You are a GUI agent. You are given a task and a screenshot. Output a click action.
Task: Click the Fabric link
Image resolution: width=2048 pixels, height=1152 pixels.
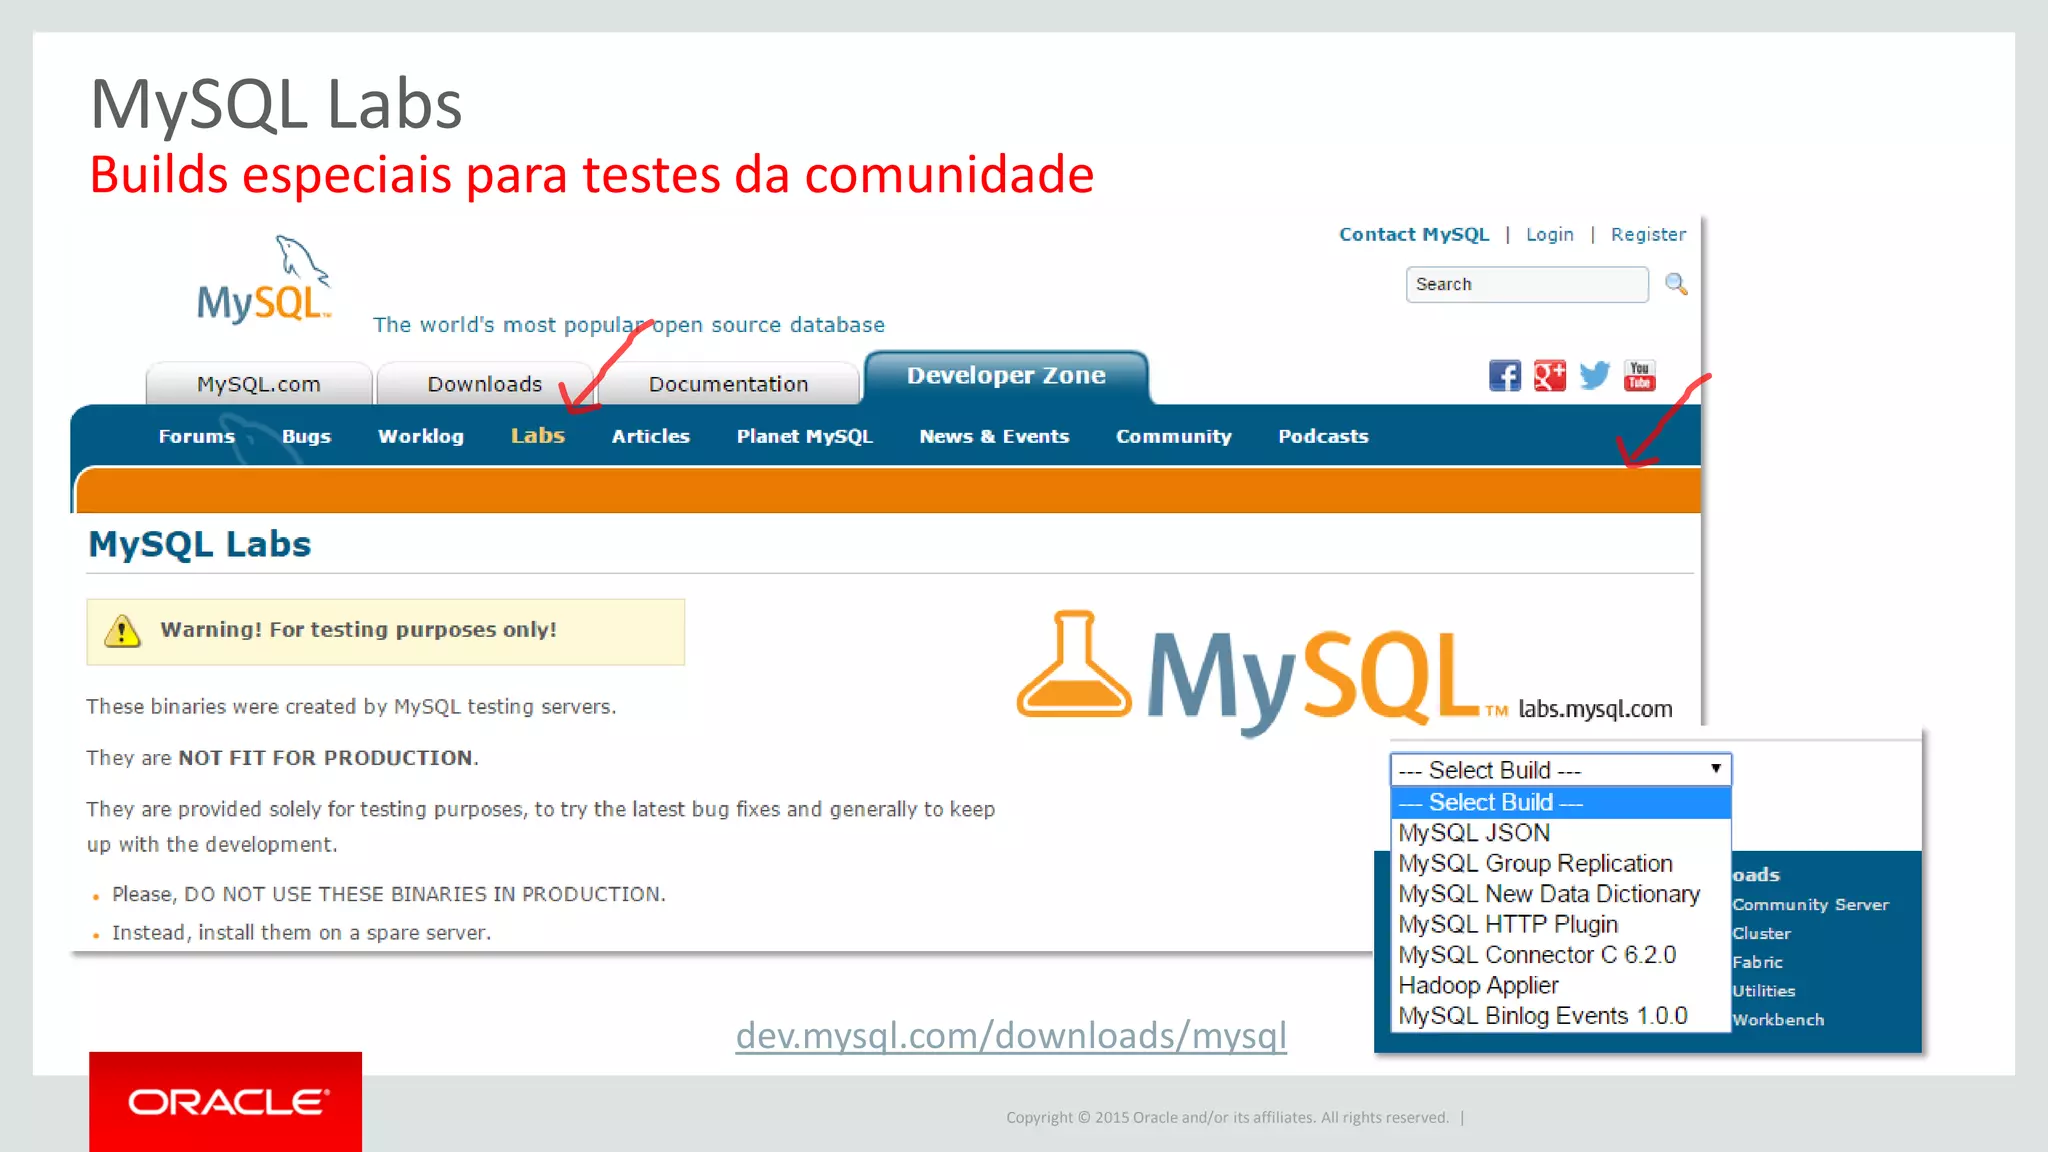point(1758,962)
